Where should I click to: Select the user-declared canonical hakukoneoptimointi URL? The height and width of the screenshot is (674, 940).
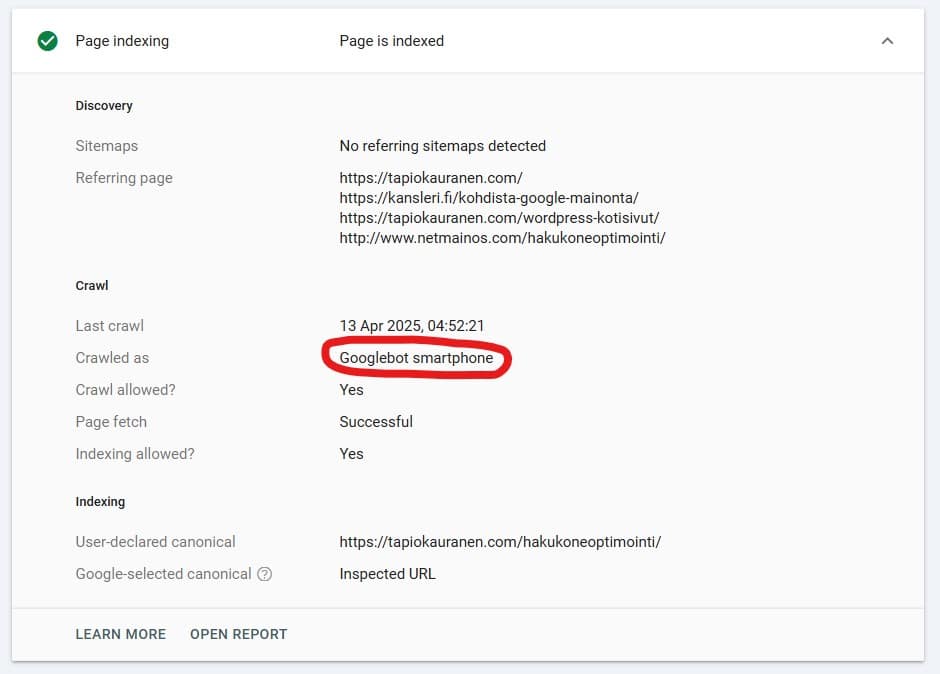500,542
